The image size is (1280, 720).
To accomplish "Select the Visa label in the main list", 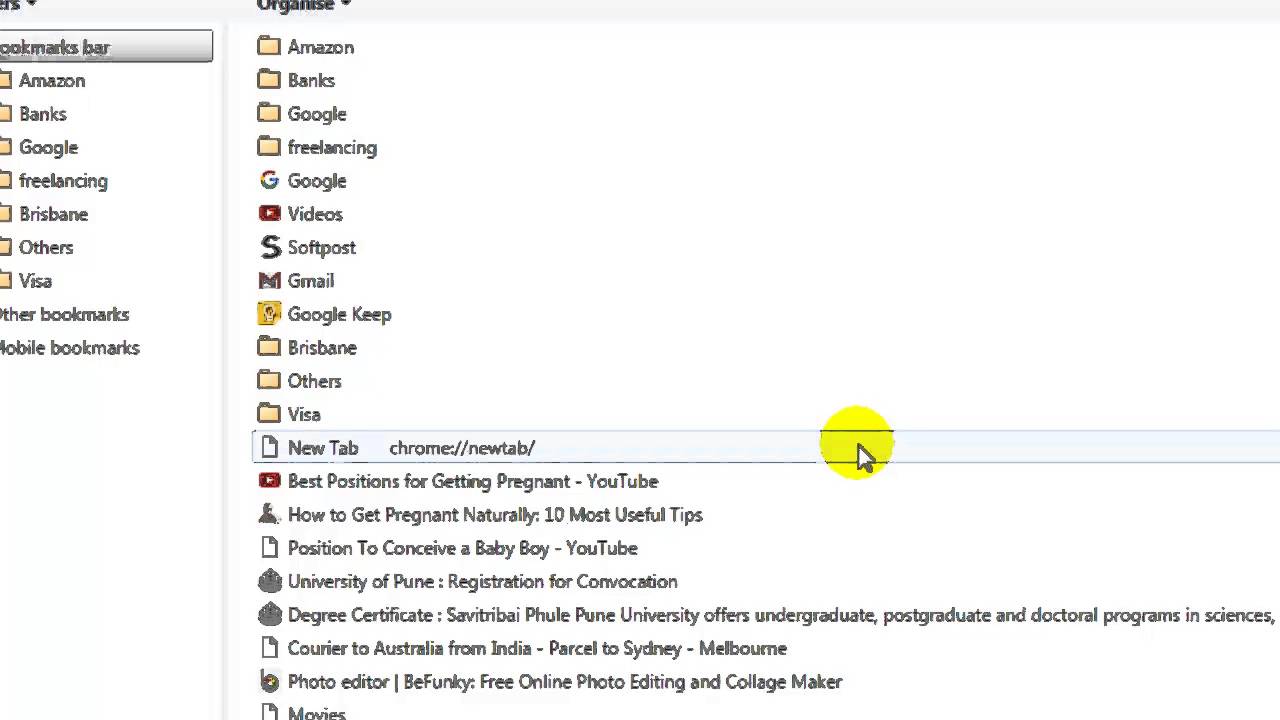I will point(304,415).
